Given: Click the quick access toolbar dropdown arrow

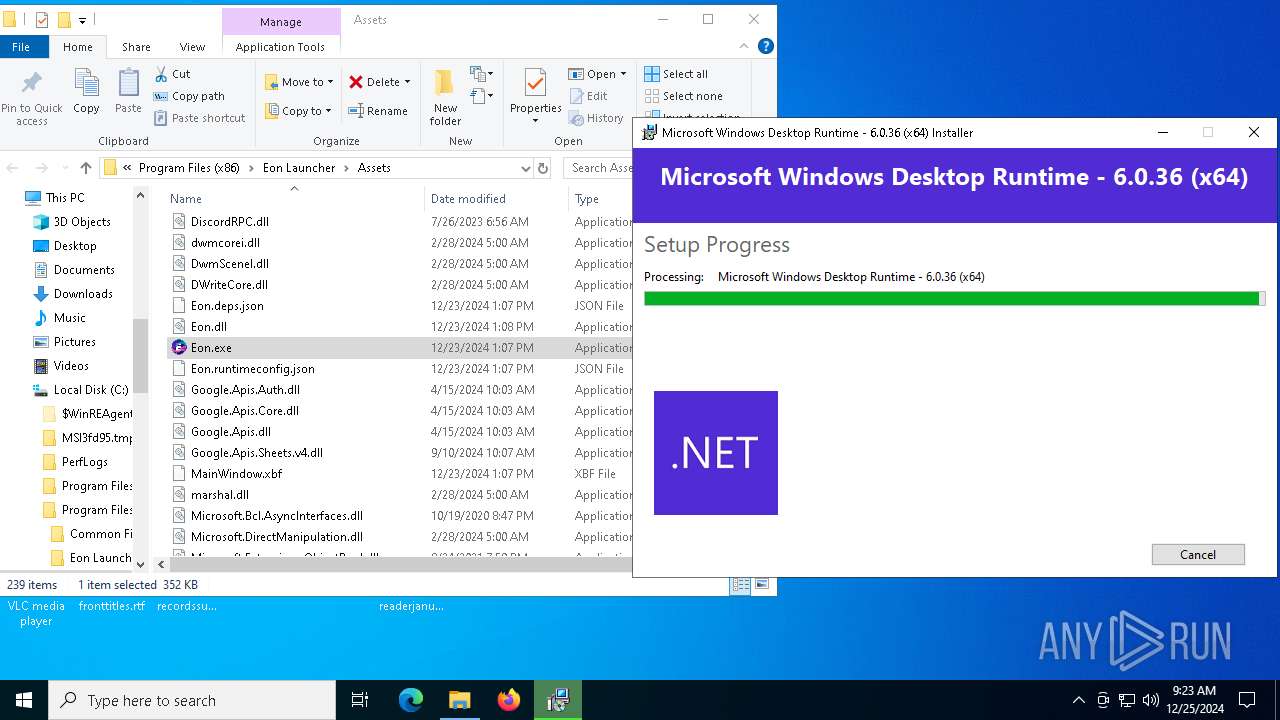Looking at the screenshot, I should (82, 20).
